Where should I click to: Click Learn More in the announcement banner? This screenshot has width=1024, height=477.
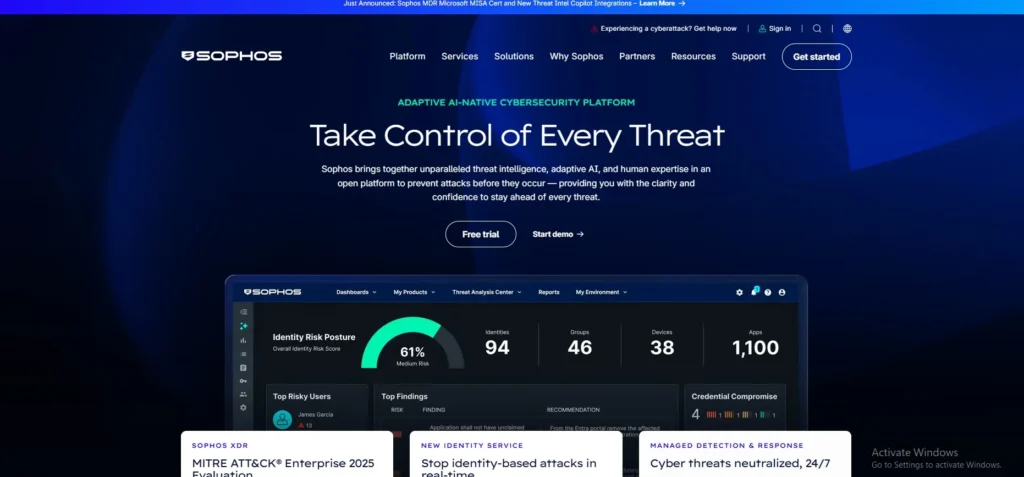[x=657, y=3]
